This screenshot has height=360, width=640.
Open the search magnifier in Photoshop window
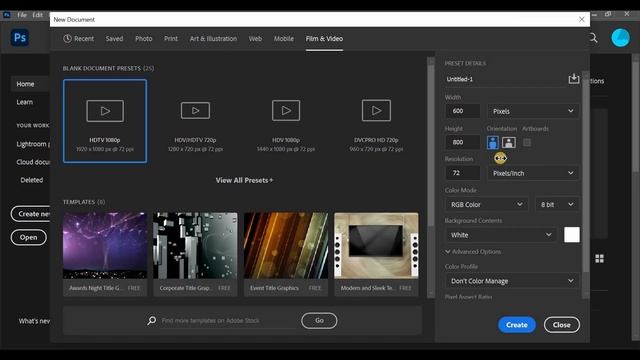coord(593,38)
